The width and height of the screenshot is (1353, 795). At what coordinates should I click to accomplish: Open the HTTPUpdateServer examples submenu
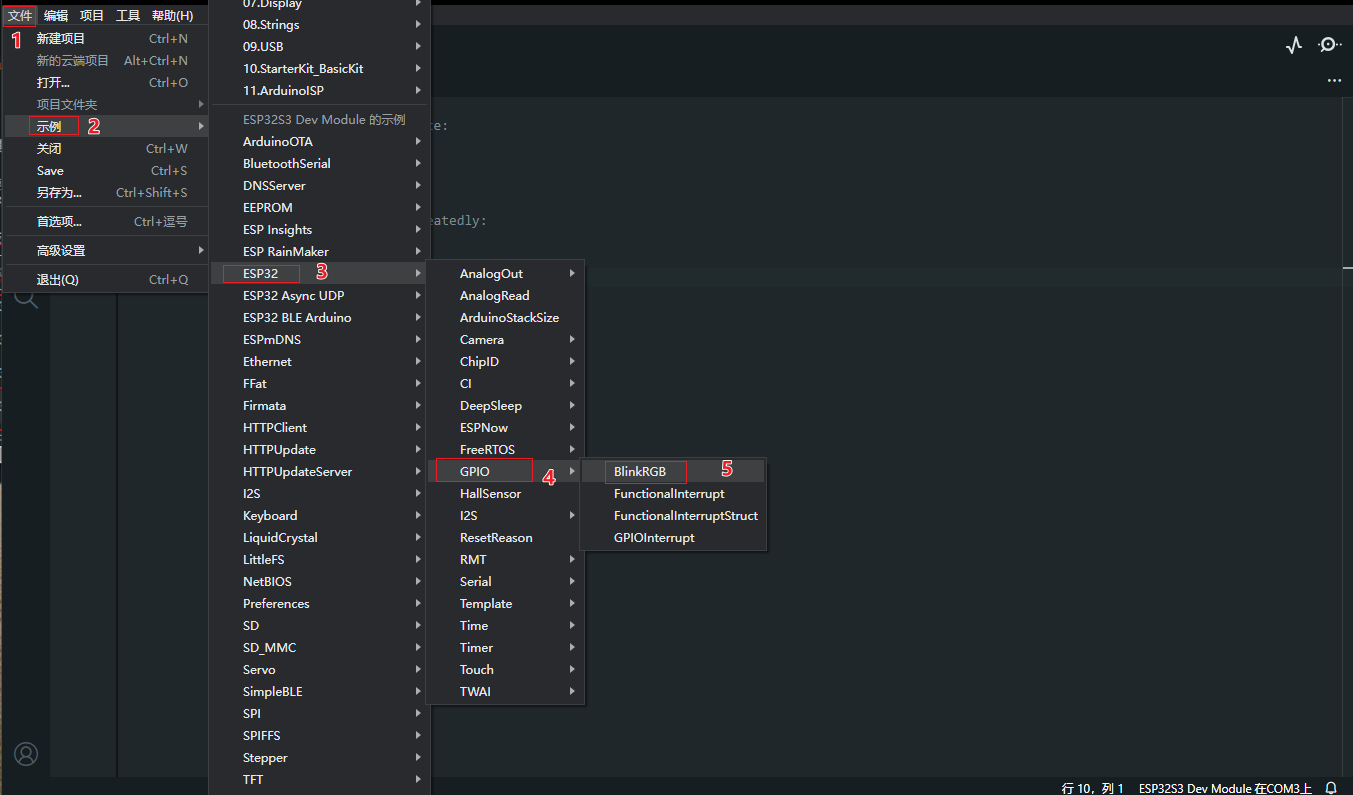pos(319,472)
